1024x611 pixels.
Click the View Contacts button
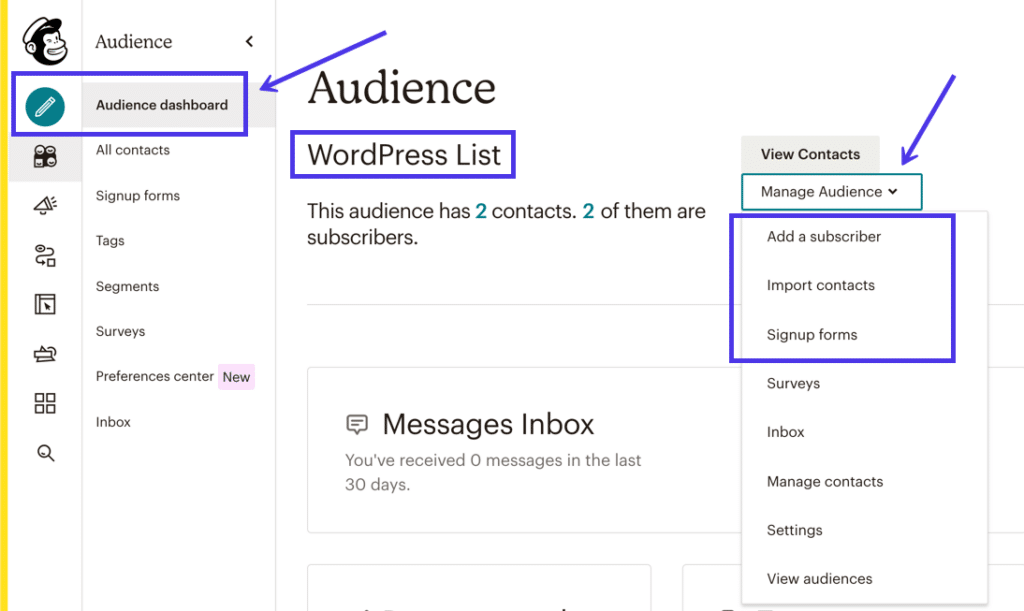810,154
